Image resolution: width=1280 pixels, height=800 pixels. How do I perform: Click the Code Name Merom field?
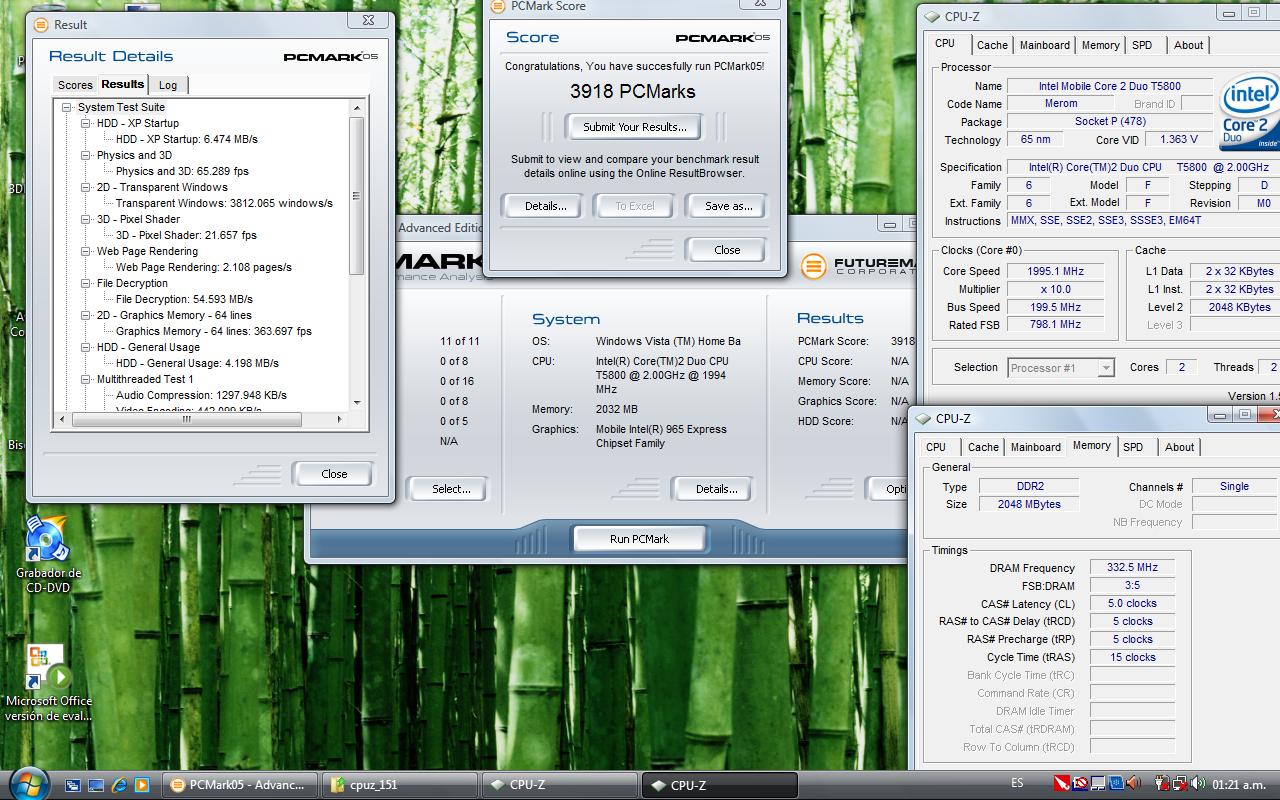pos(1060,104)
